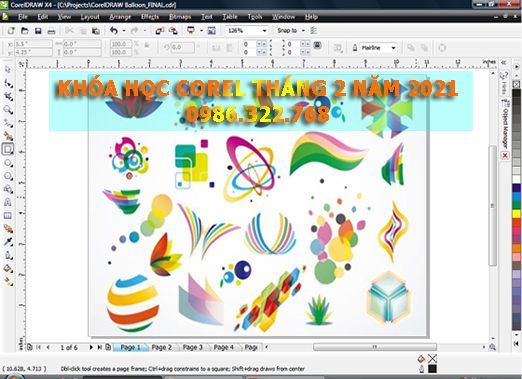
Task: Close the docker with red X
Action: 505,155
